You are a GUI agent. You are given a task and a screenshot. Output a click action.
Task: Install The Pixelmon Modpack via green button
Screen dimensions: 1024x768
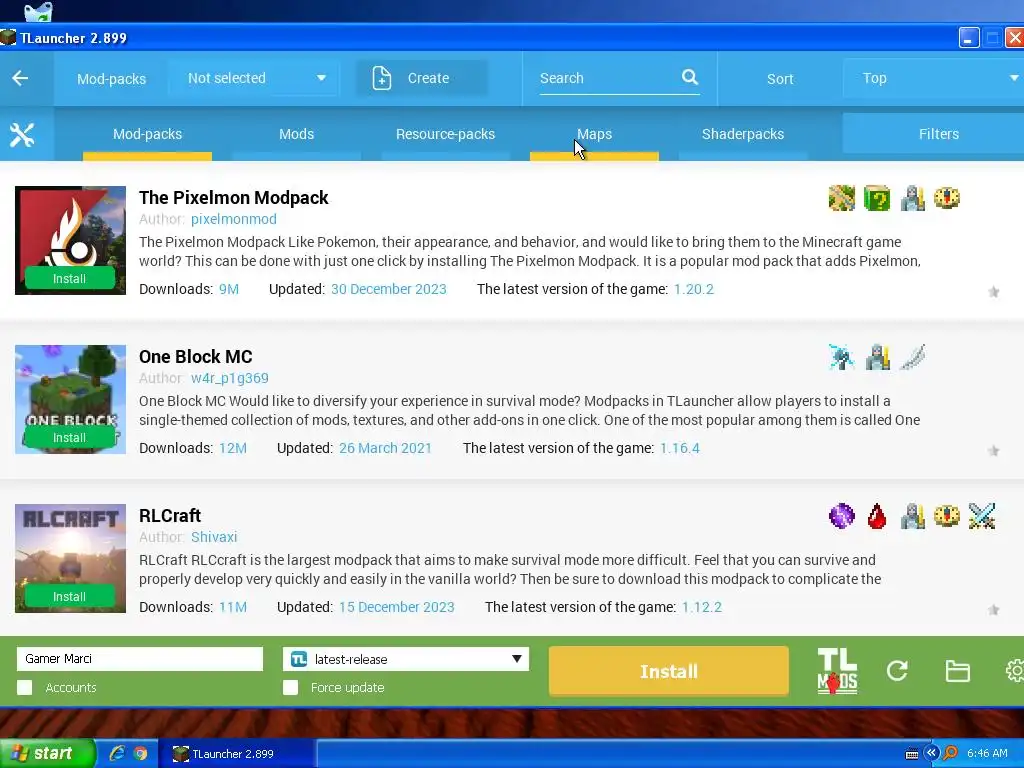point(69,279)
